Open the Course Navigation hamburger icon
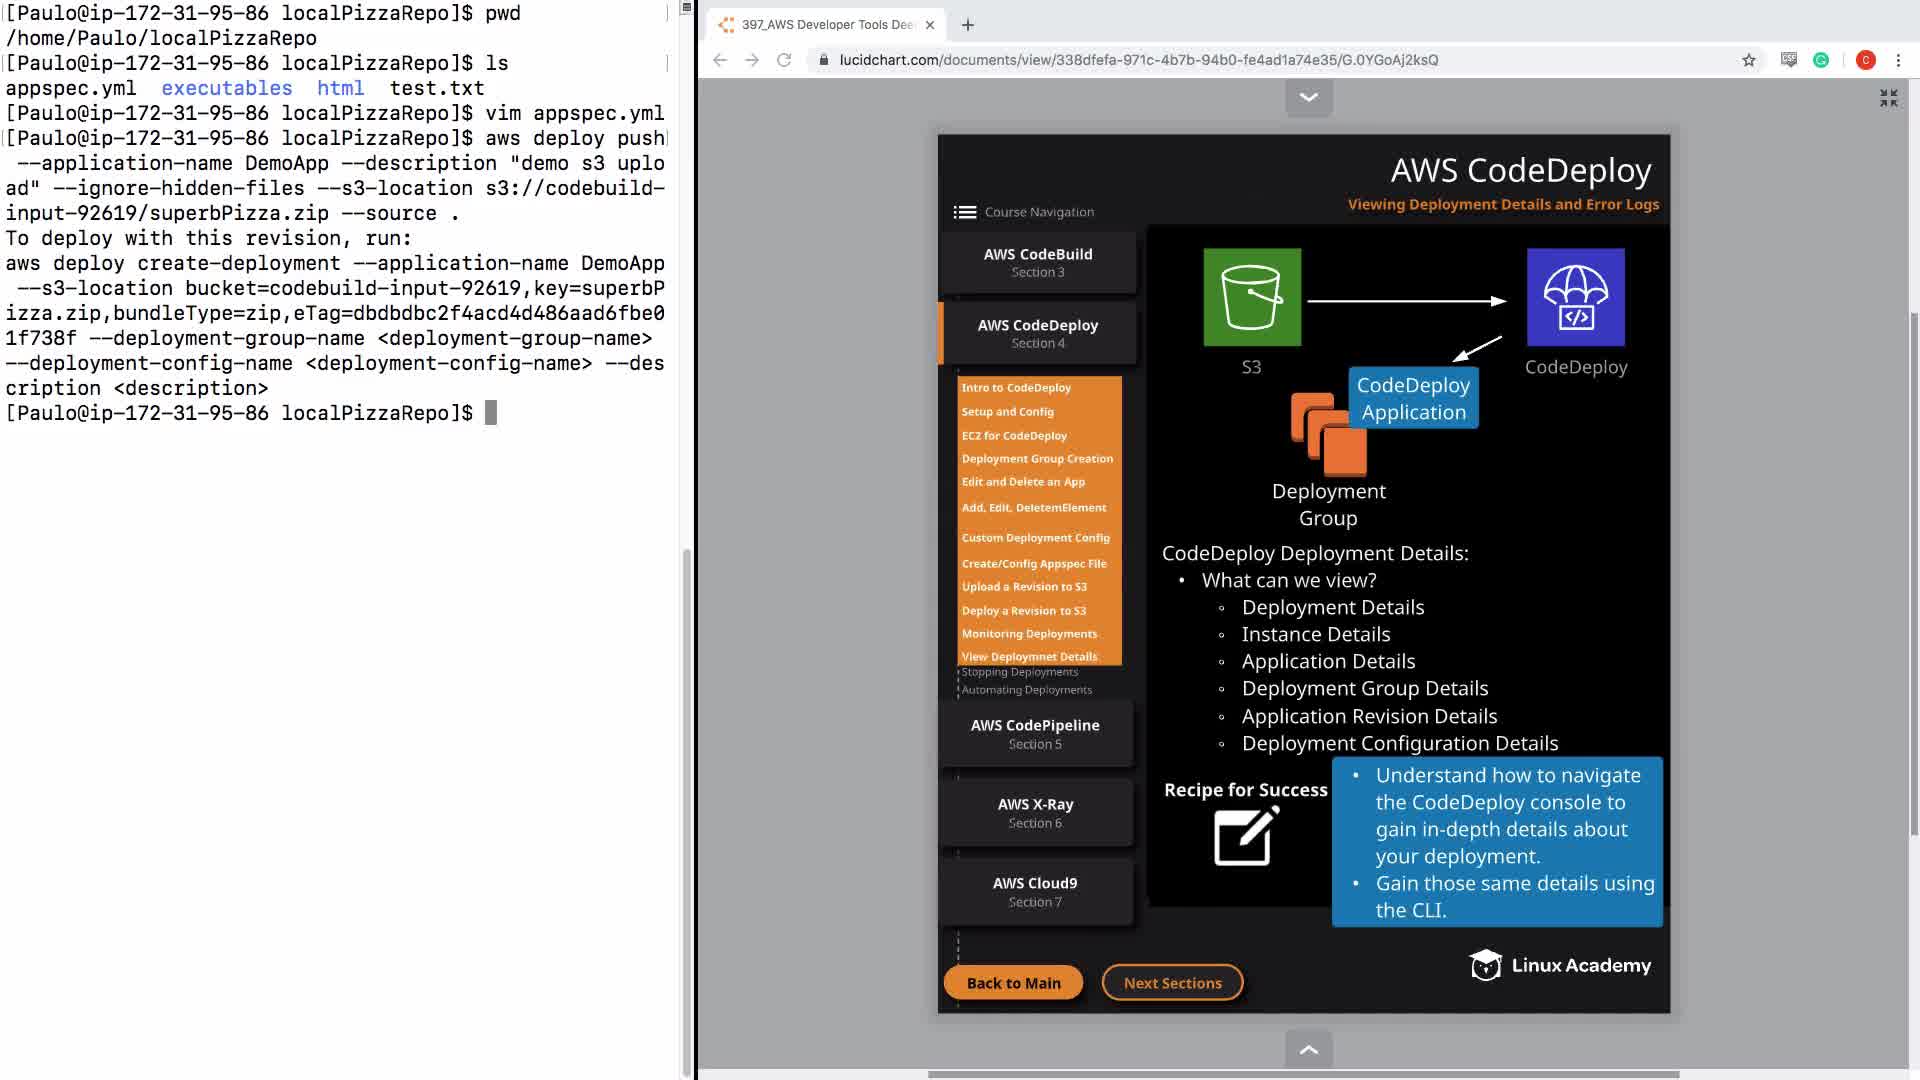Viewport: 1920px width, 1080px height. 964,212
